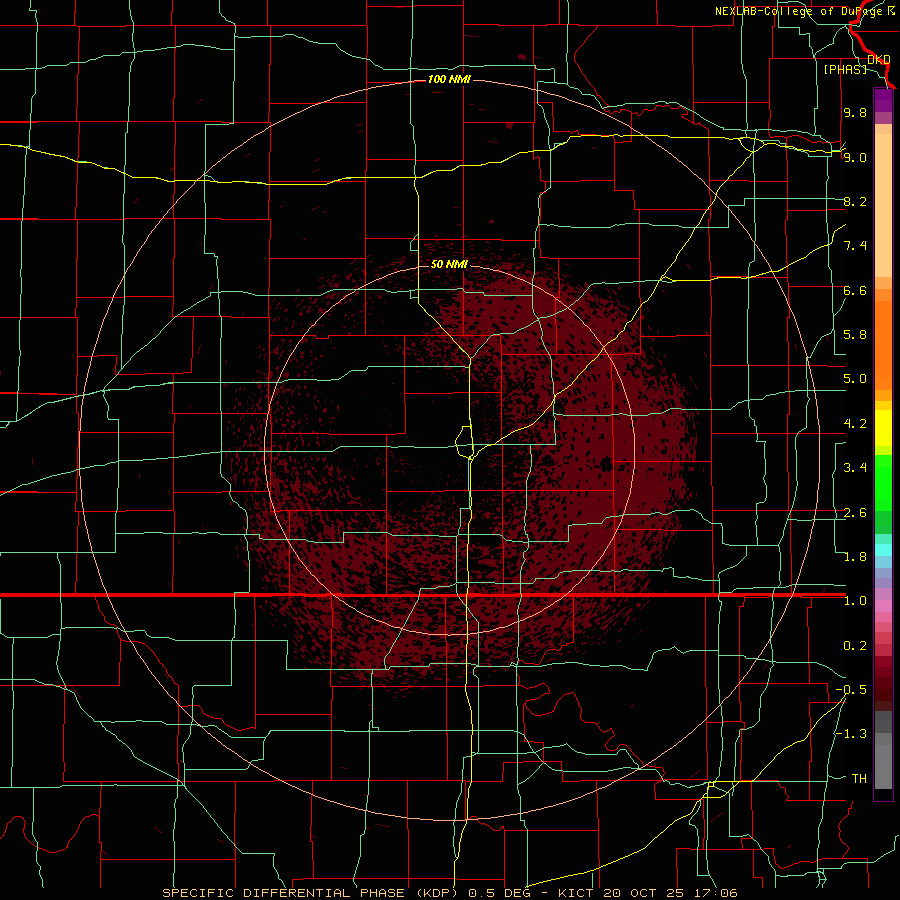Click the "100 NMI" range ring label
900x900 pixels.
point(449,79)
